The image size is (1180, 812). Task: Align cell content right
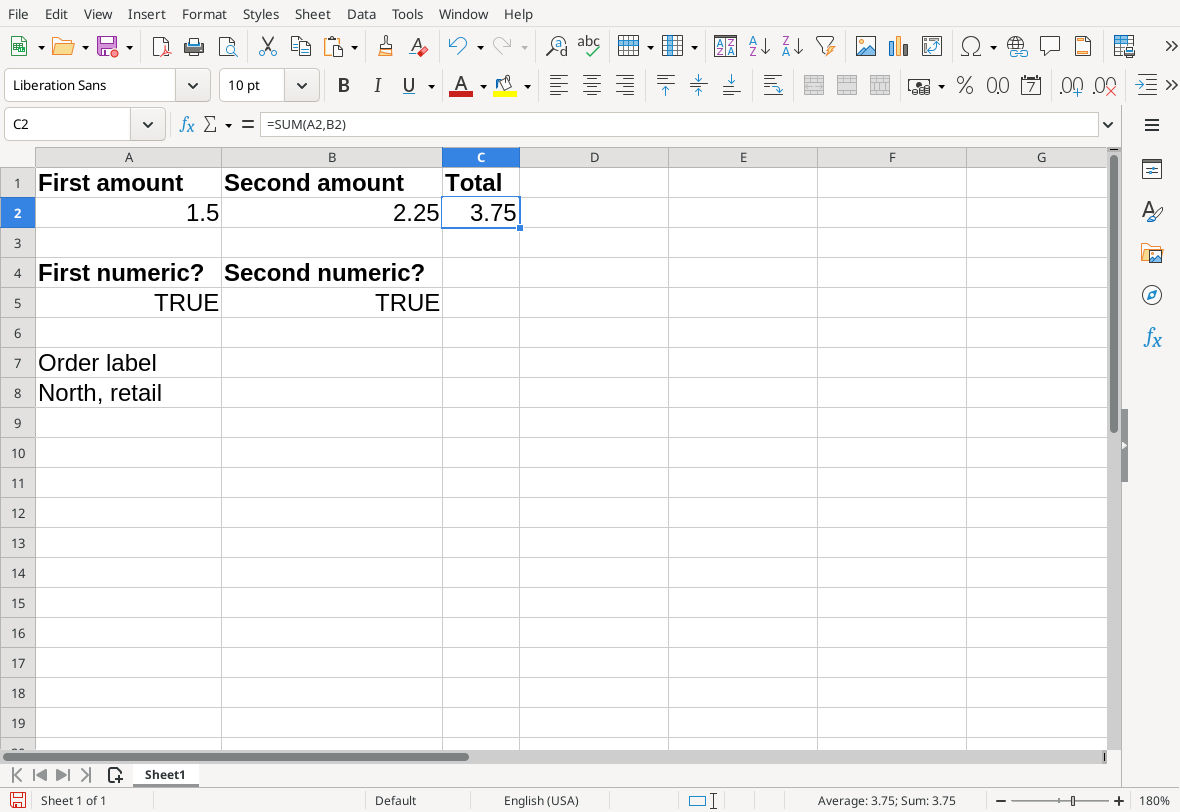coord(625,86)
